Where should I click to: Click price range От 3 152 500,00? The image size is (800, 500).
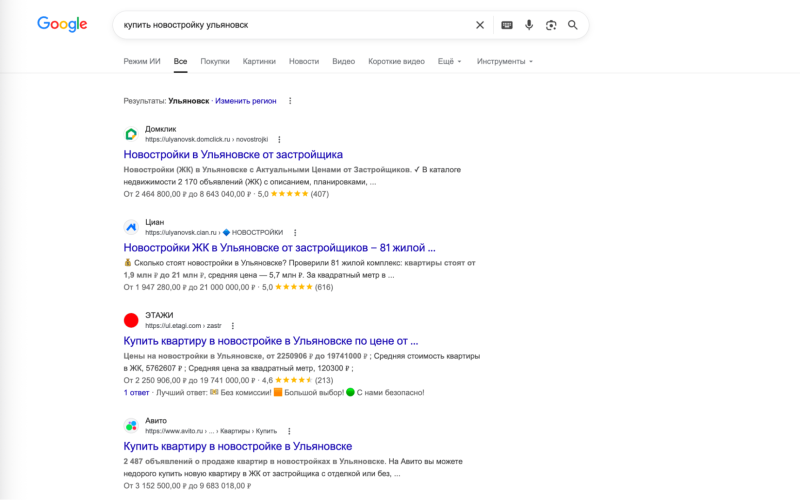pyautogui.click(x=187, y=486)
